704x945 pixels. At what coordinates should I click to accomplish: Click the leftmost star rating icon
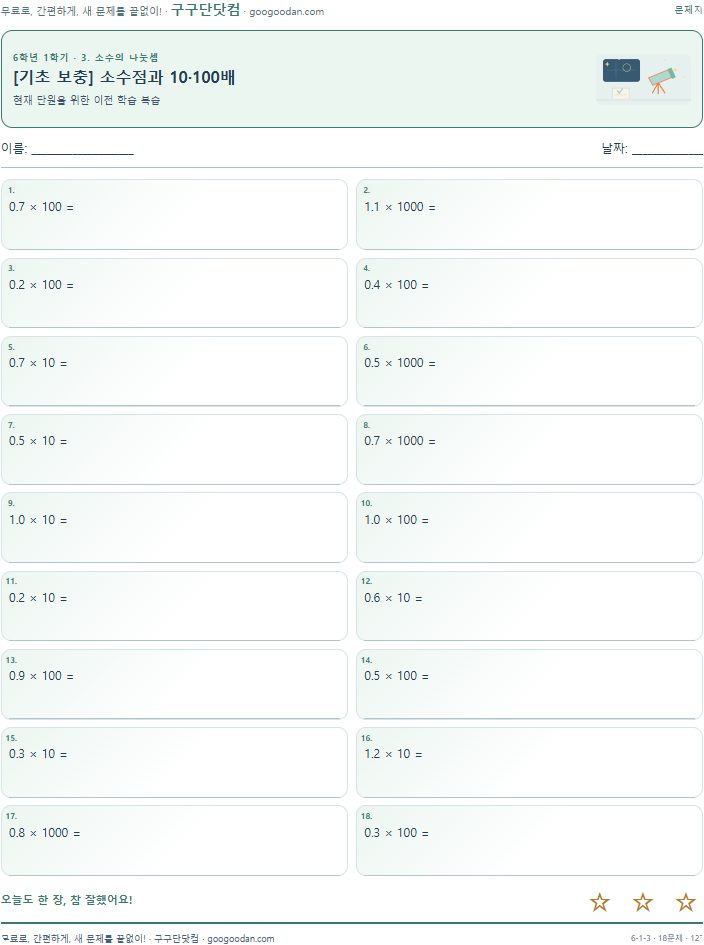[599, 902]
